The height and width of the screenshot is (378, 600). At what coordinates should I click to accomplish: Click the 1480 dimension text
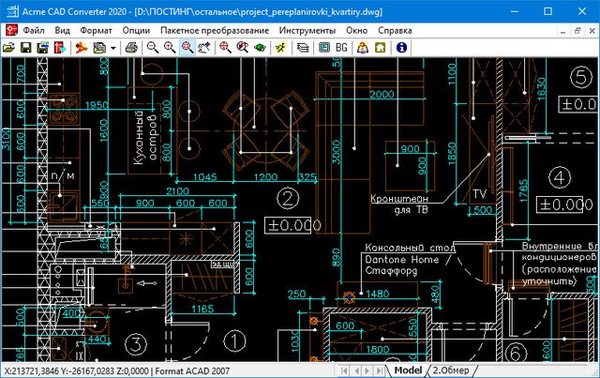coord(377,293)
